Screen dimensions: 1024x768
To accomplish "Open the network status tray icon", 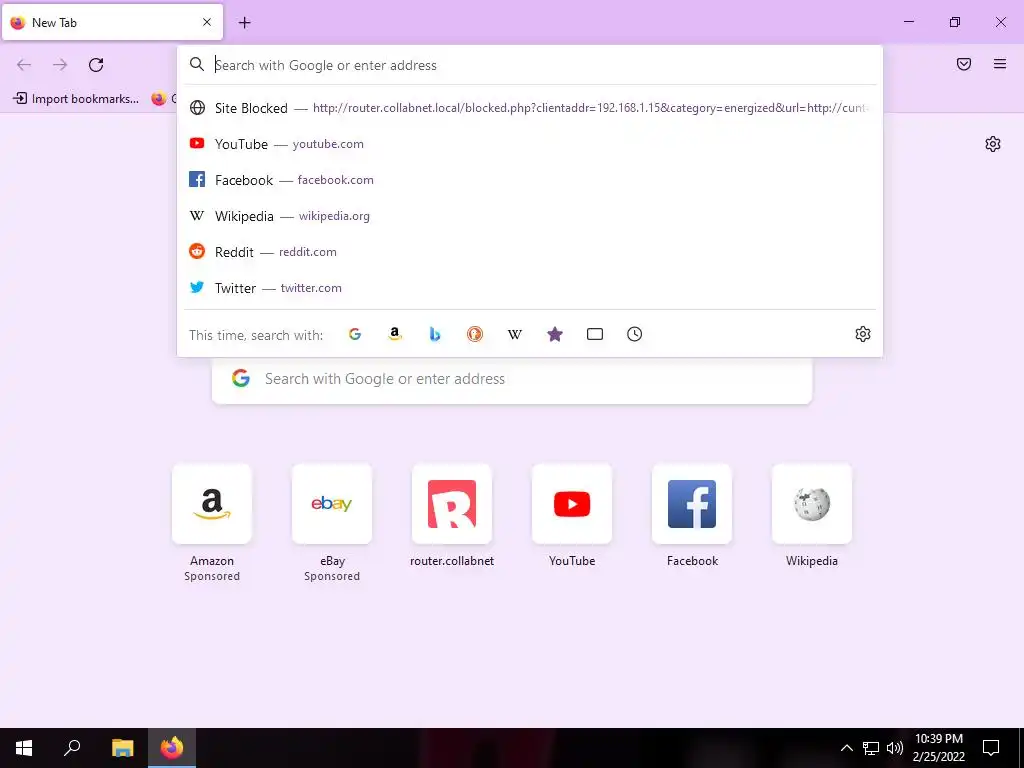I will [871, 748].
